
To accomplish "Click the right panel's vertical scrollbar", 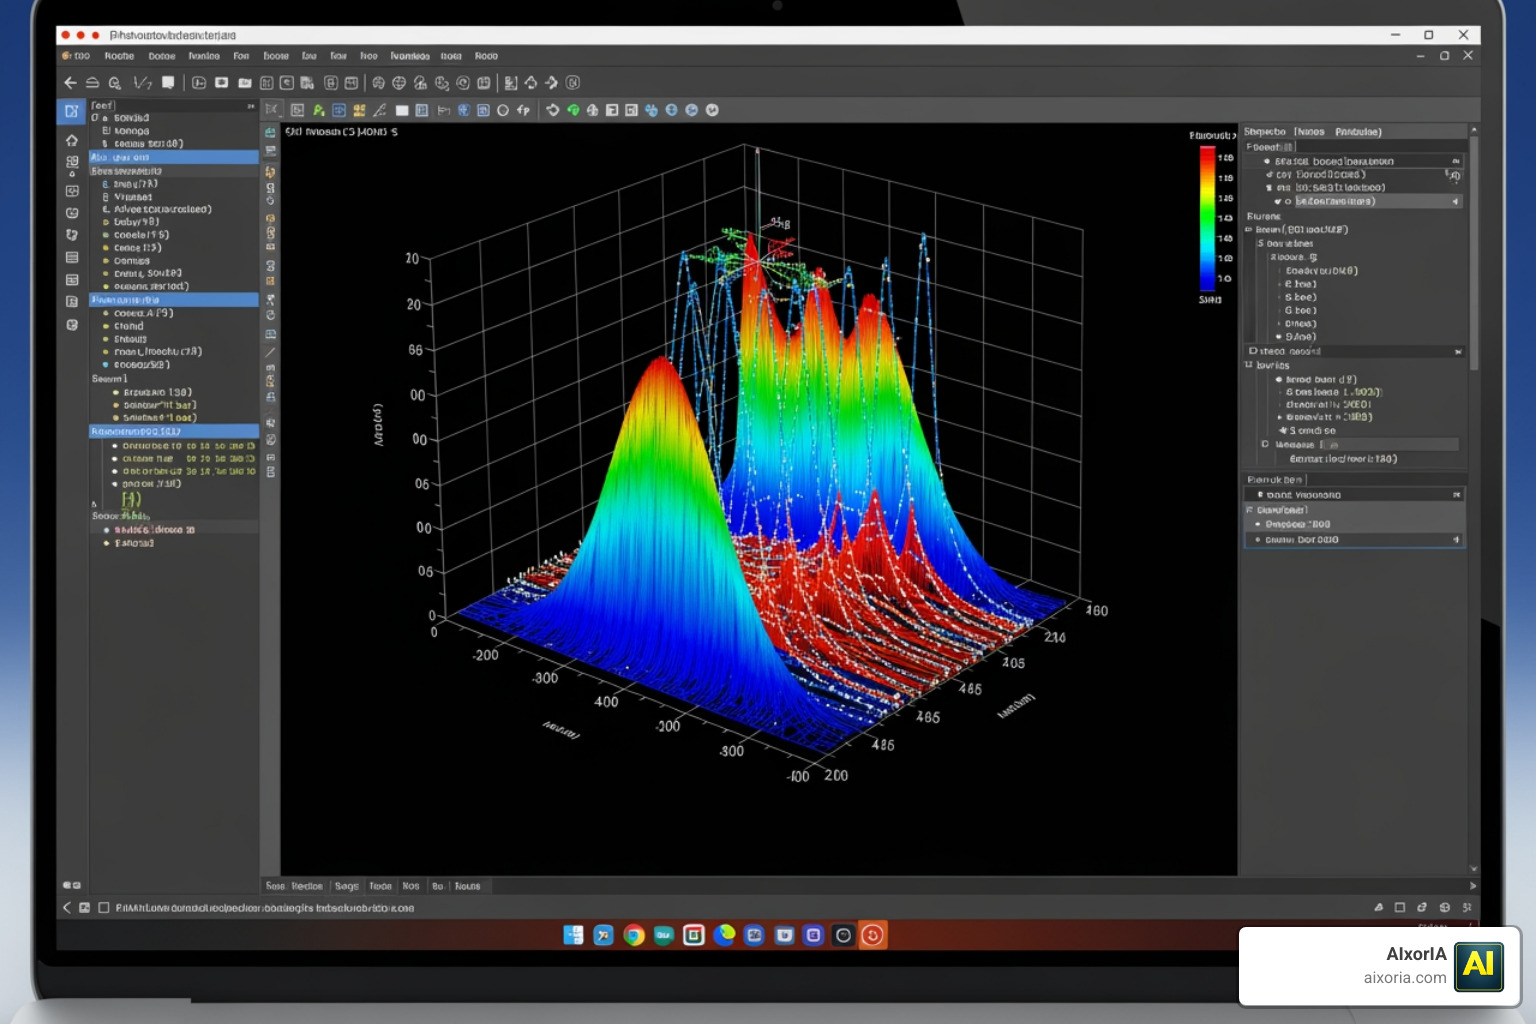I will coord(1474,253).
